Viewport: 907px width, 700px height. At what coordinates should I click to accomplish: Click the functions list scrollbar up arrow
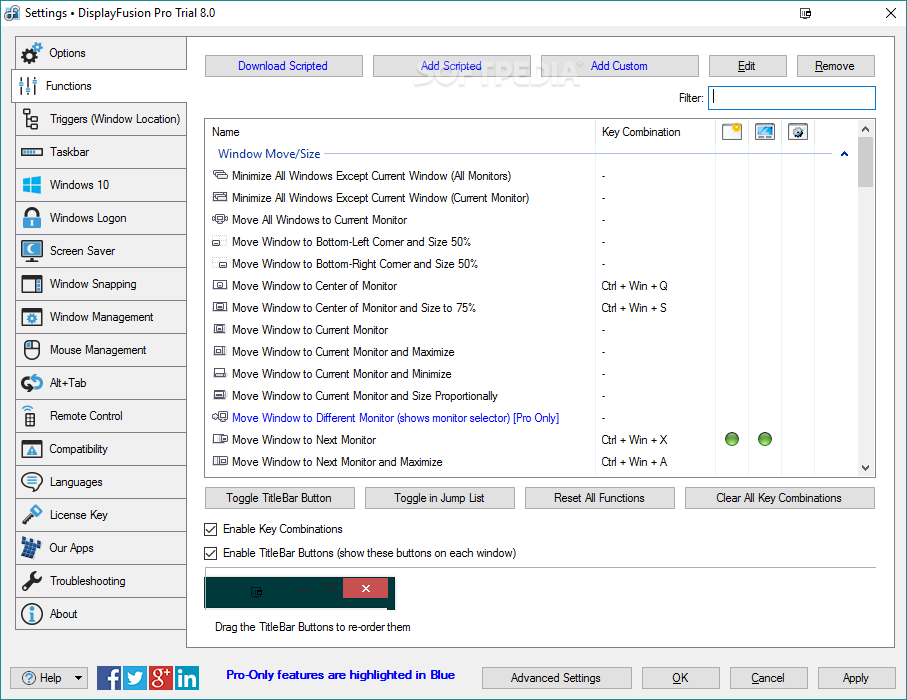[865, 129]
